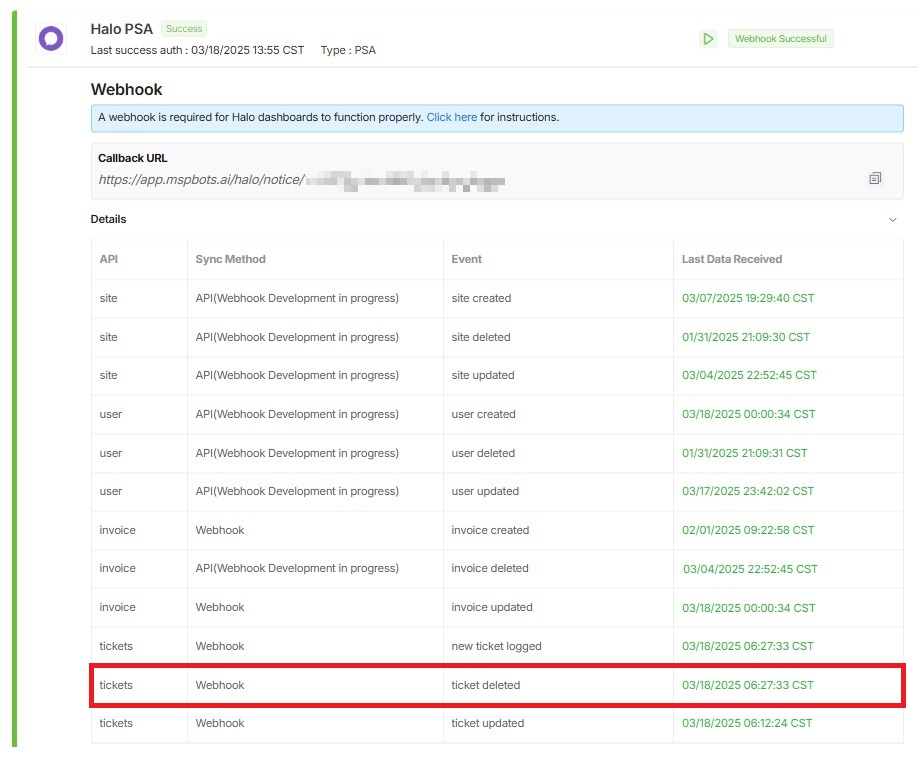Image resolution: width=918 pixels, height=757 pixels.
Task: Click the Webhook section heading
Action: click(126, 89)
